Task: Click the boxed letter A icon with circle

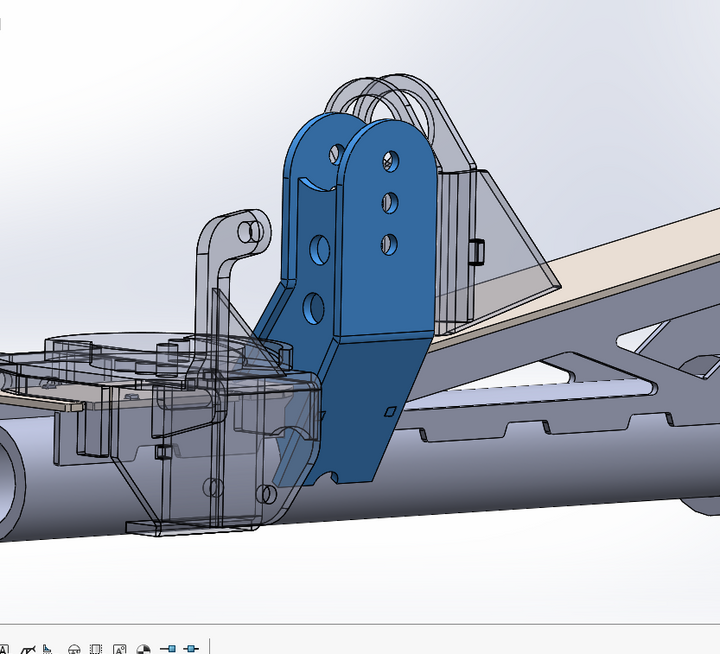Action: click(x=120, y=649)
